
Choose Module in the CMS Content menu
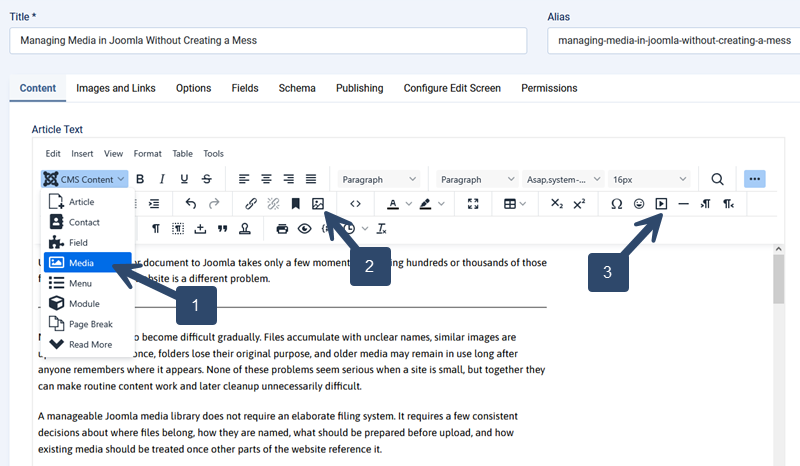pos(88,304)
